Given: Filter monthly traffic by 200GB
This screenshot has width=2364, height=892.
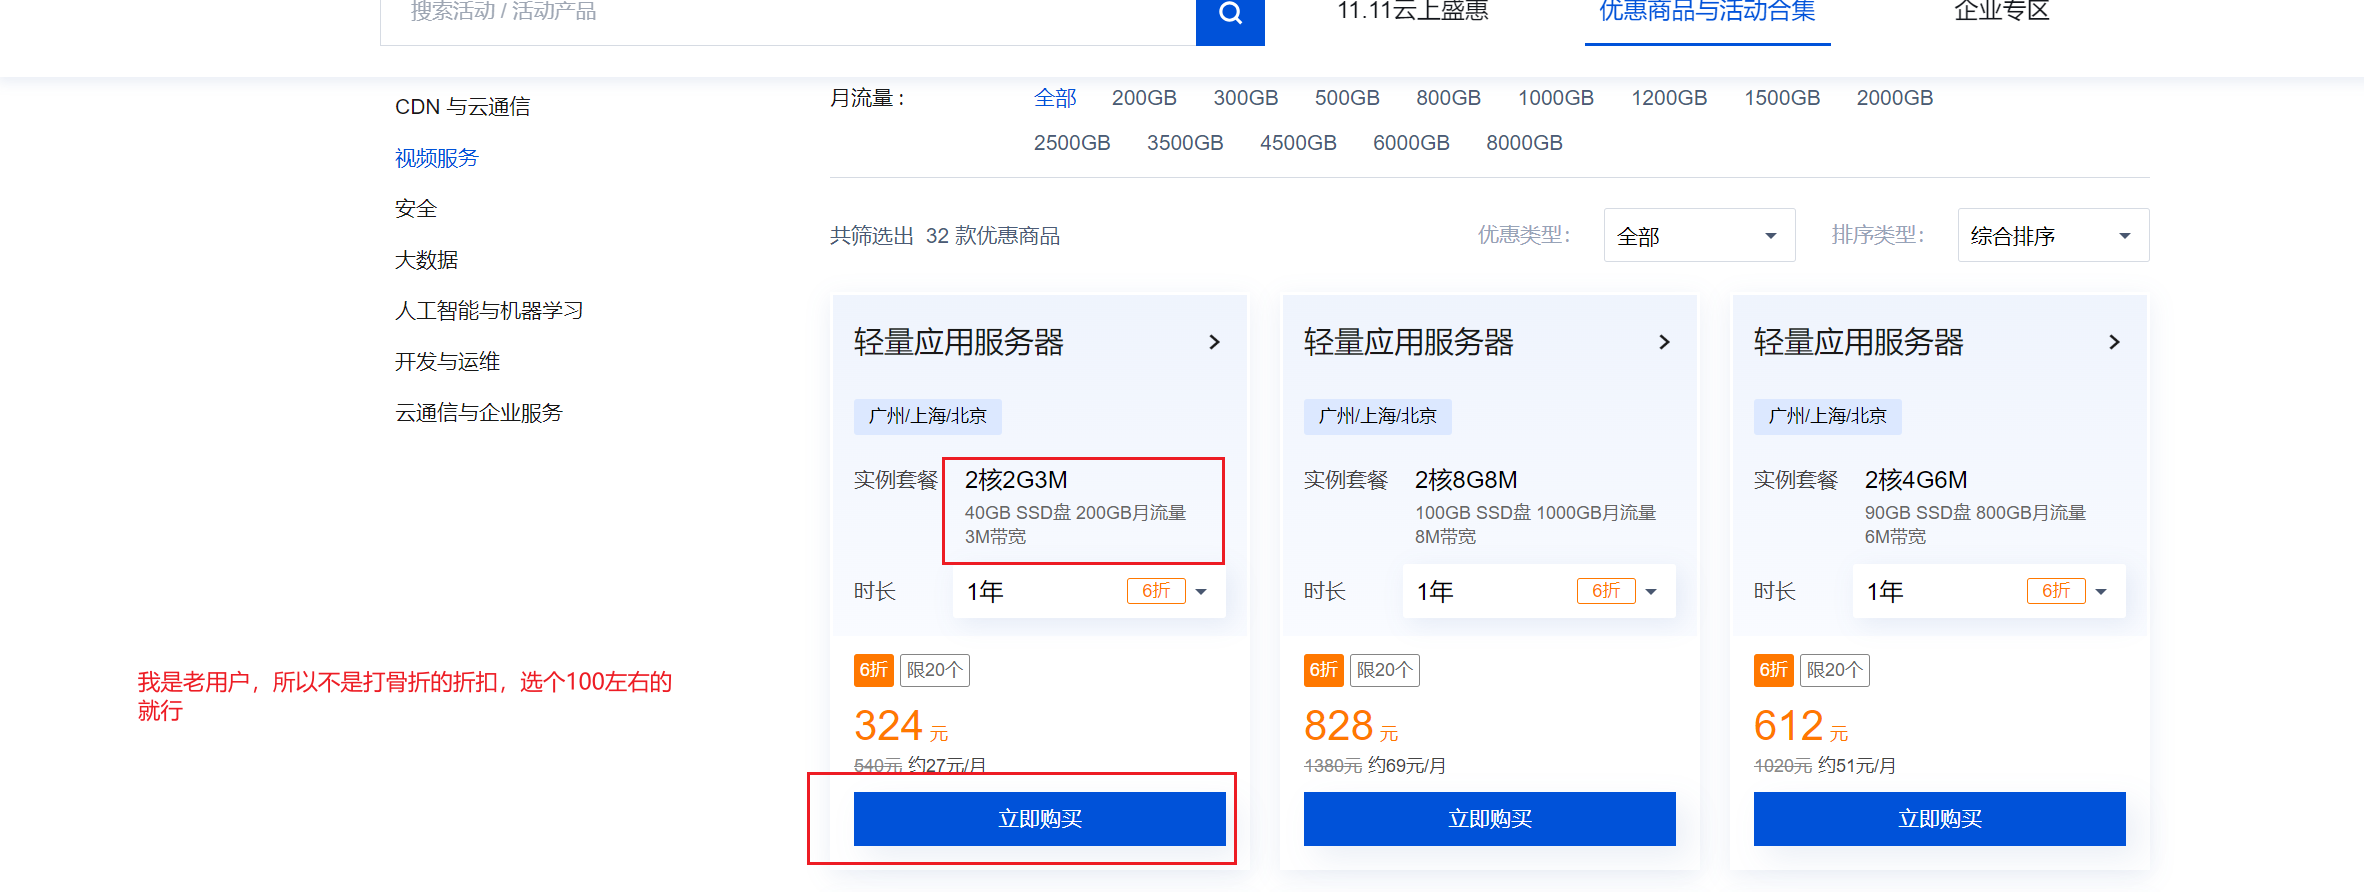Looking at the screenshot, I should click(x=1144, y=98).
